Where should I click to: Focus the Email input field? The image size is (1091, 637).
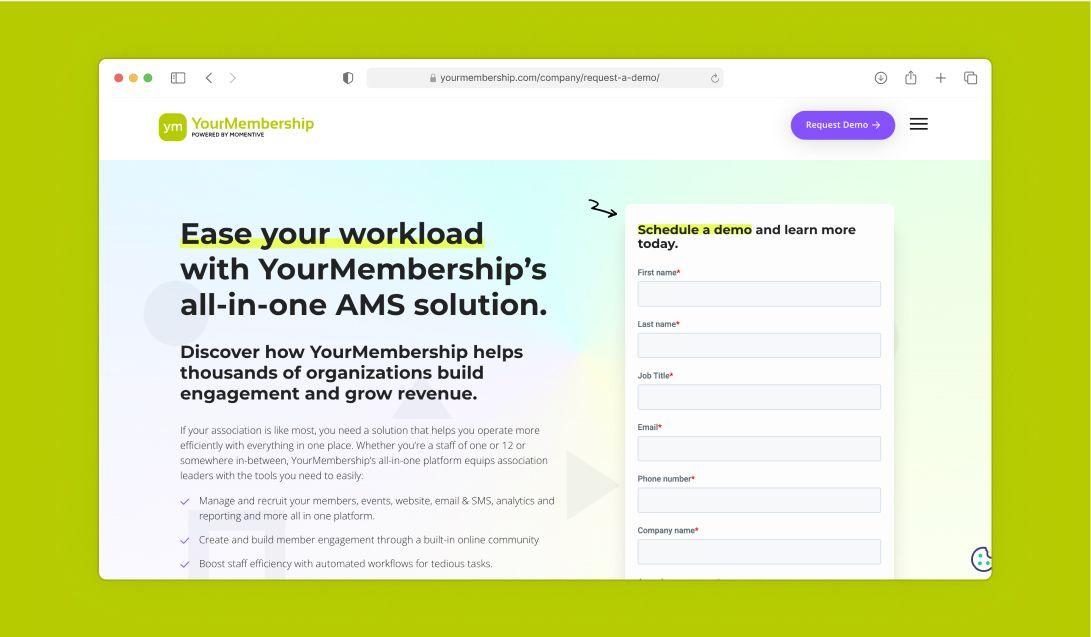coord(759,449)
